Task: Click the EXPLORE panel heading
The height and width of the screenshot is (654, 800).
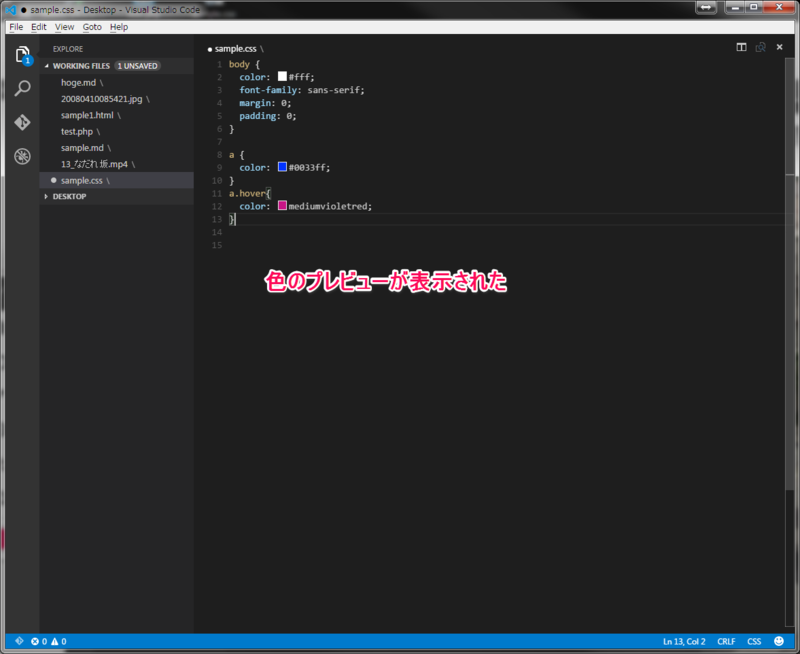Action: (x=68, y=49)
